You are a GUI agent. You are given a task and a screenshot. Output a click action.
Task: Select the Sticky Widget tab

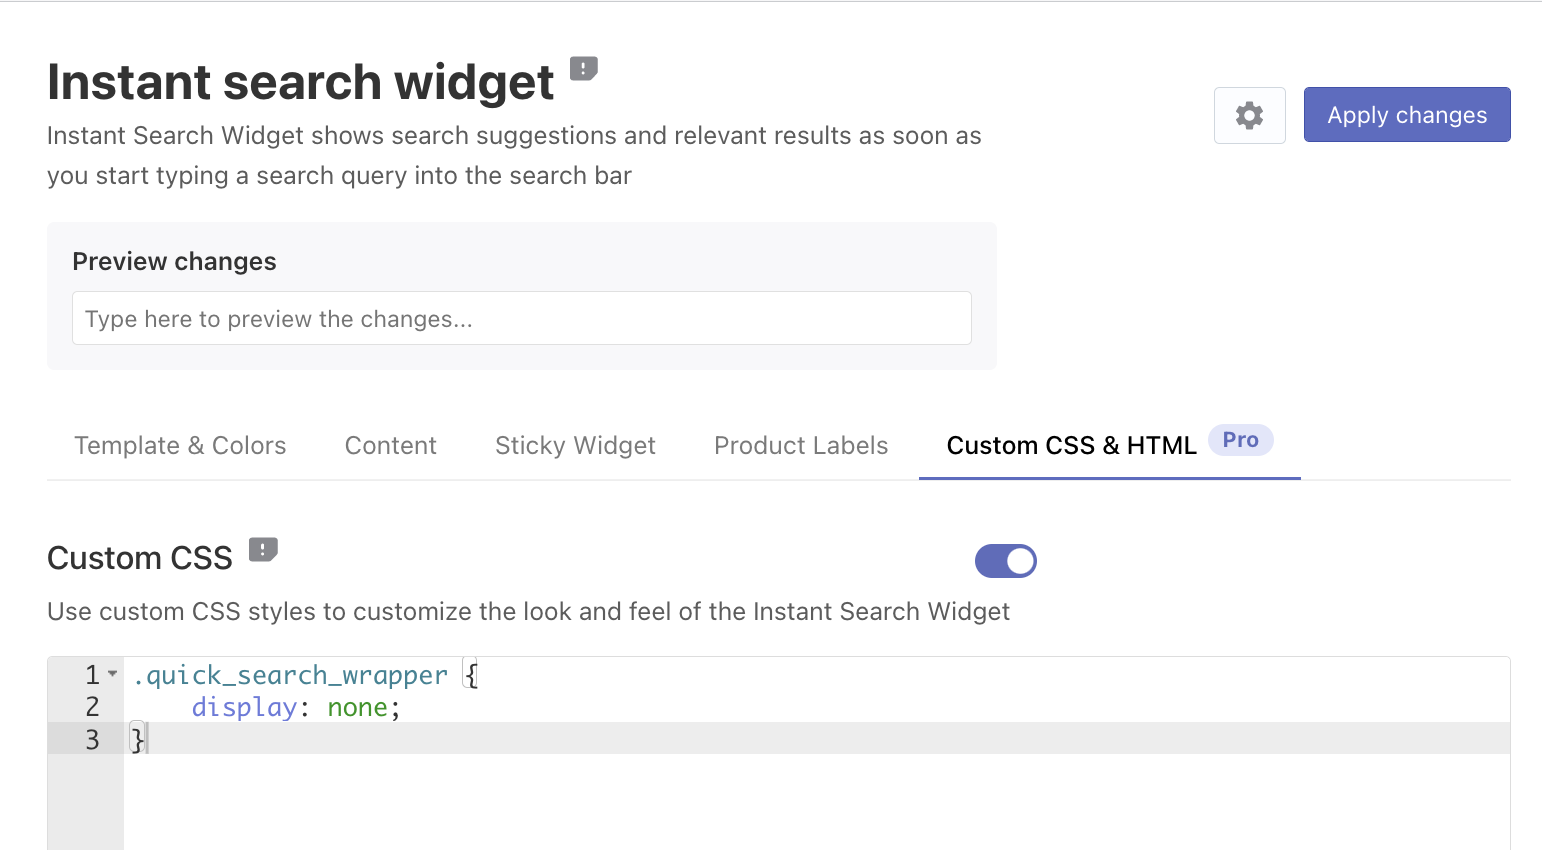pyautogui.click(x=575, y=445)
